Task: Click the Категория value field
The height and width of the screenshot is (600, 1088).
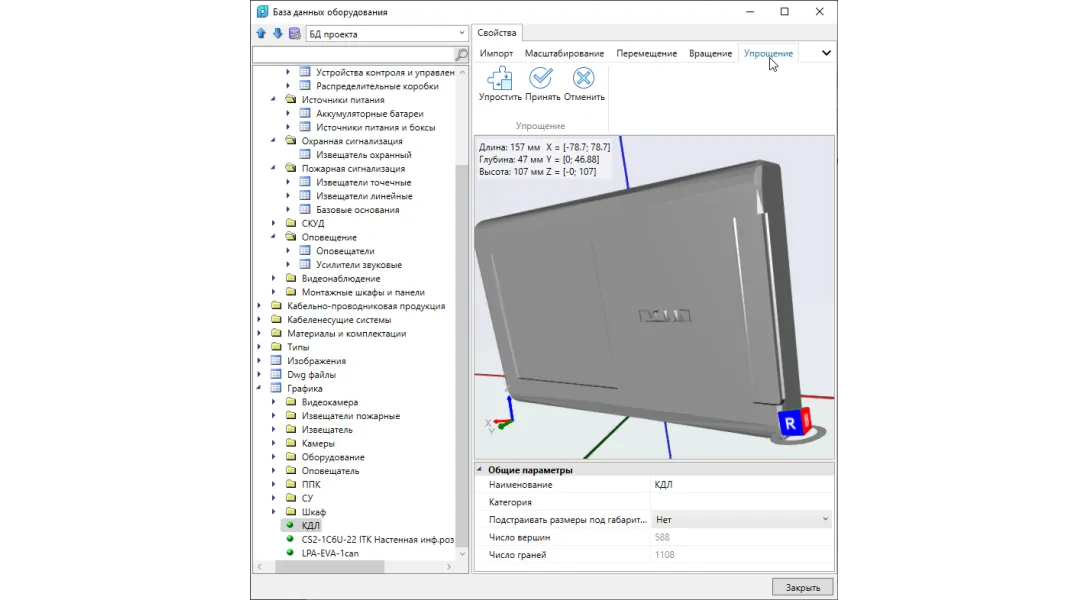Action: point(740,502)
